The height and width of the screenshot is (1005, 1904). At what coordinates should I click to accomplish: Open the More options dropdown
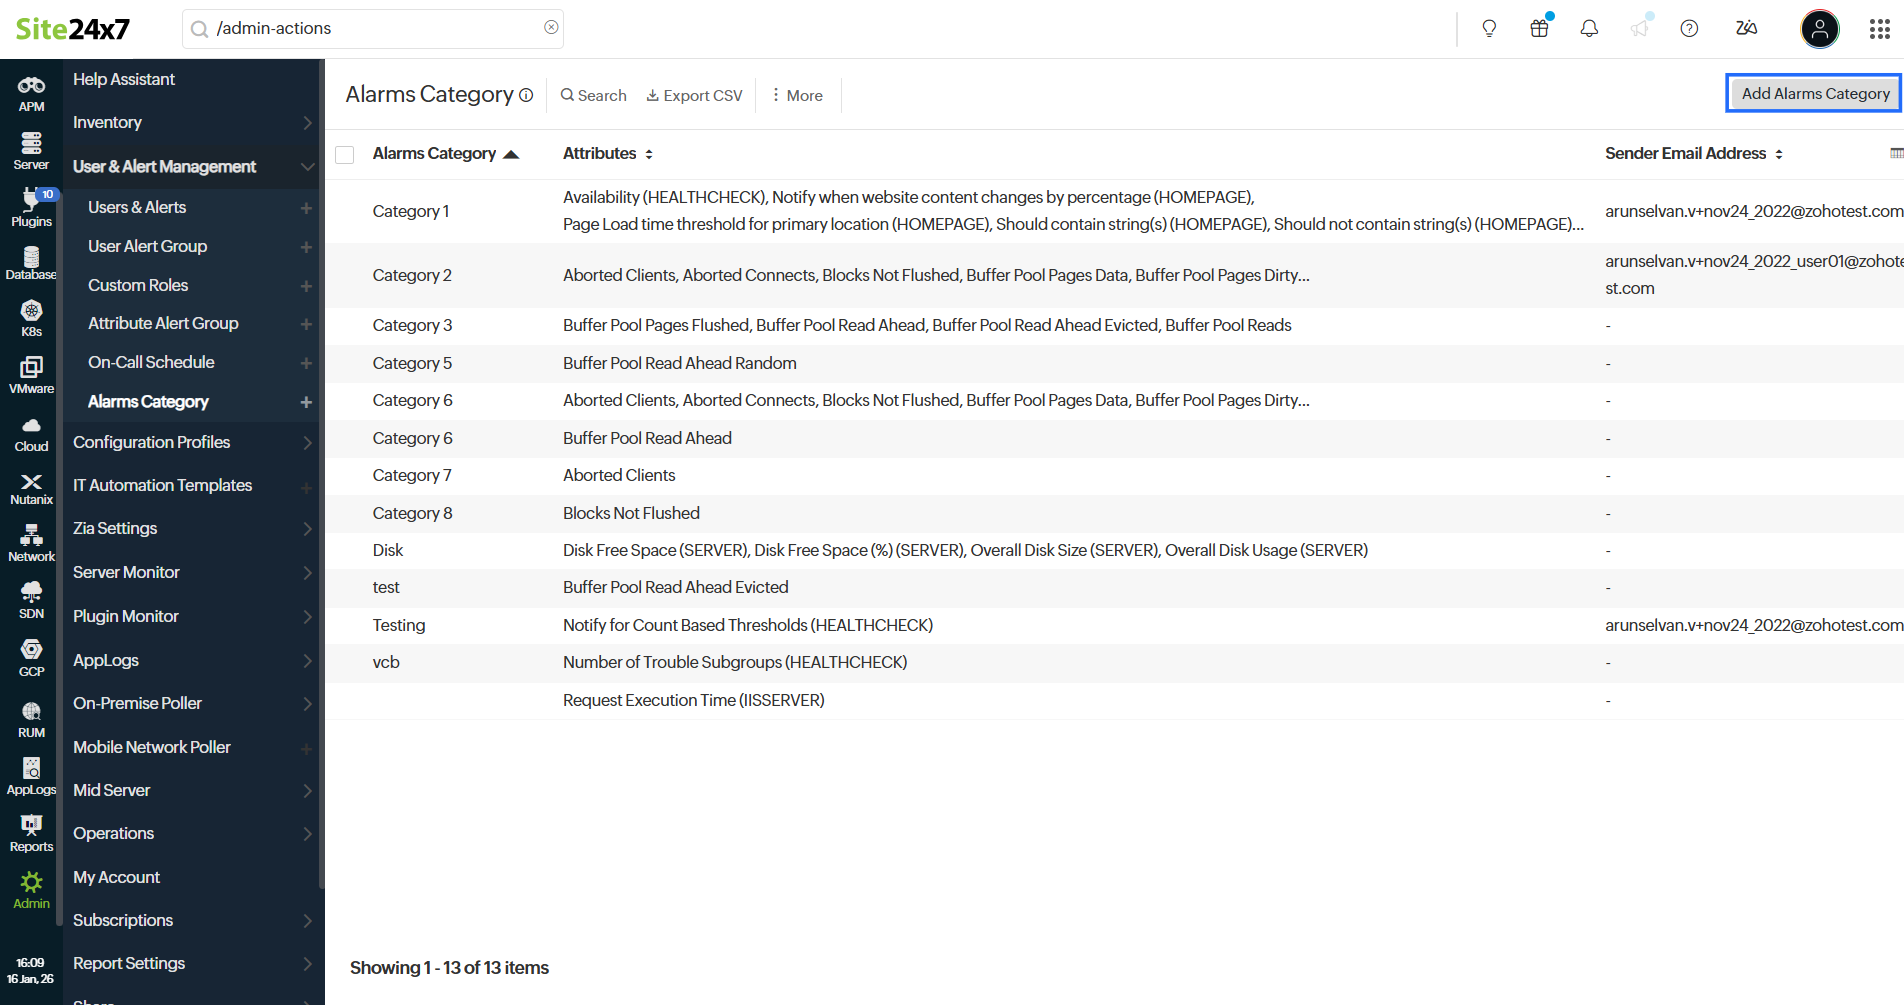click(797, 95)
